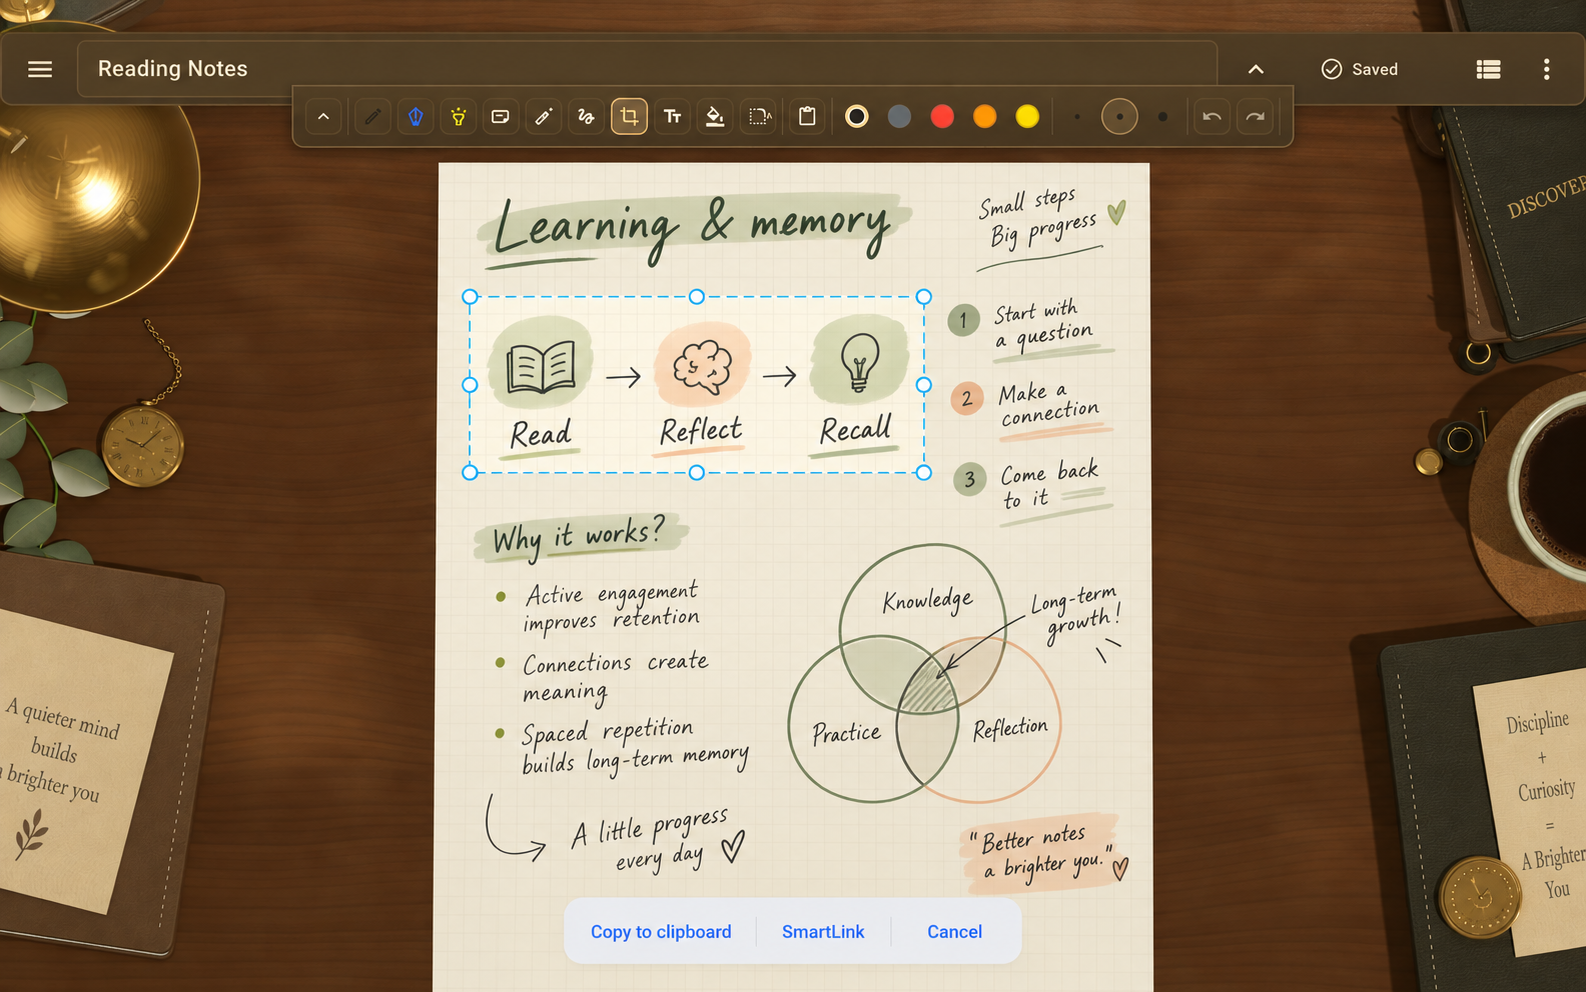Image resolution: width=1586 pixels, height=992 pixels.
Task: Click the bottom-right crop selection handle
Action: pos(924,472)
